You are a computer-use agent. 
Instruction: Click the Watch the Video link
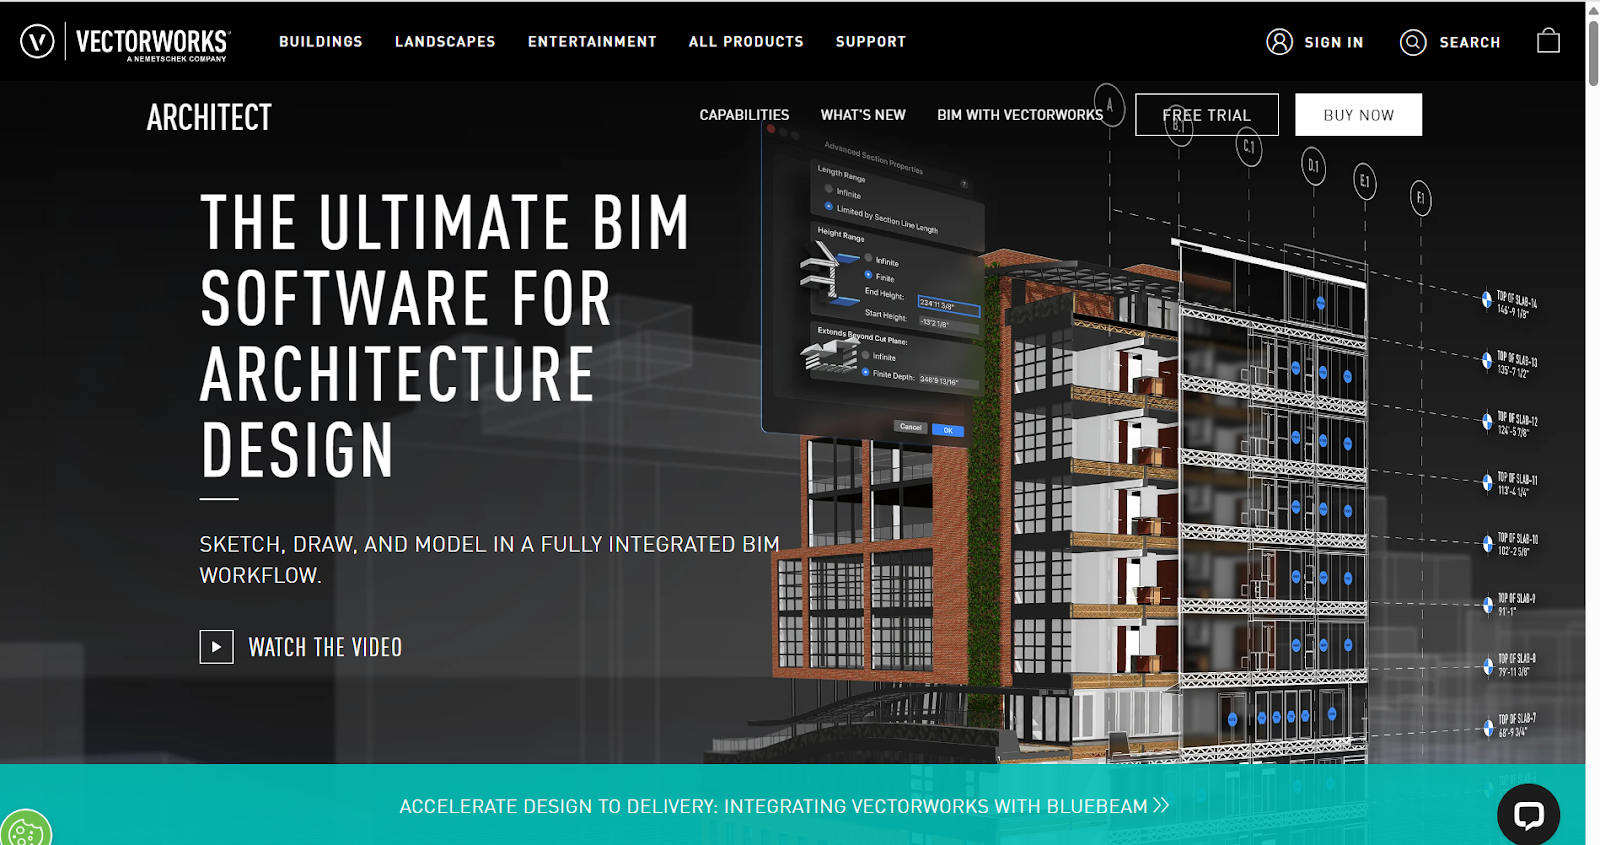click(x=325, y=648)
